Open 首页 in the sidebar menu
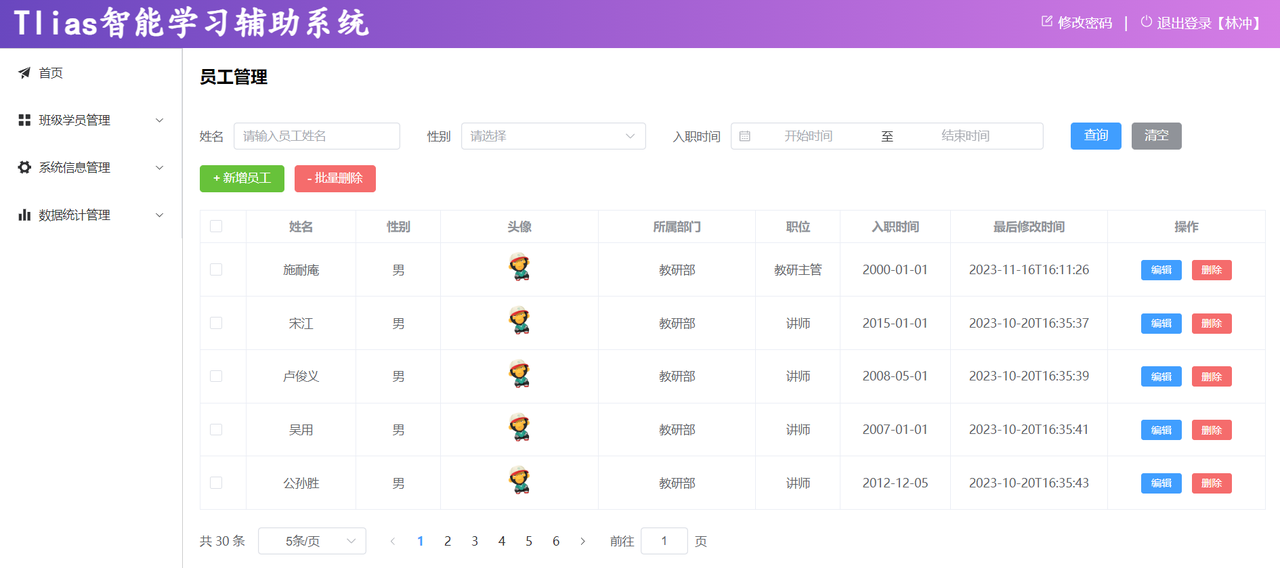The height and width of the screenshot is (568, 1280). pyautogui.click(x=51, y=73)
